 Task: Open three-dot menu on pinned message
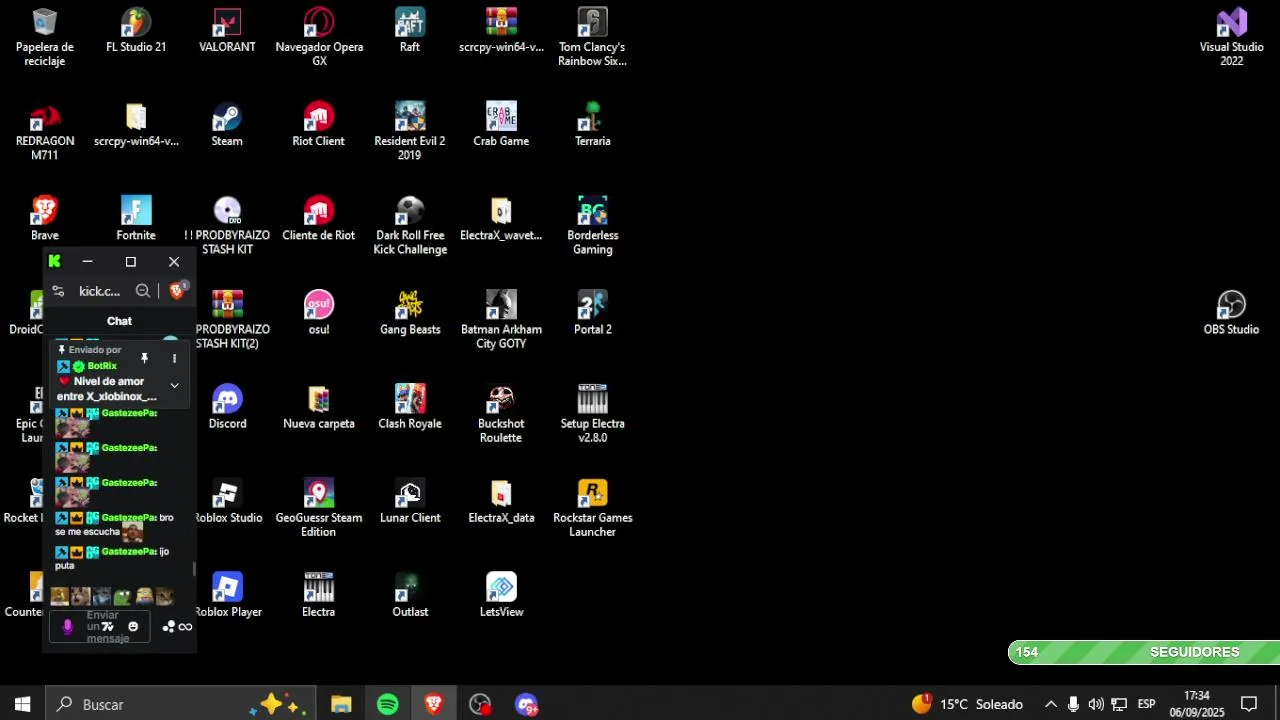pyautogui.click(x=174, y=358)
